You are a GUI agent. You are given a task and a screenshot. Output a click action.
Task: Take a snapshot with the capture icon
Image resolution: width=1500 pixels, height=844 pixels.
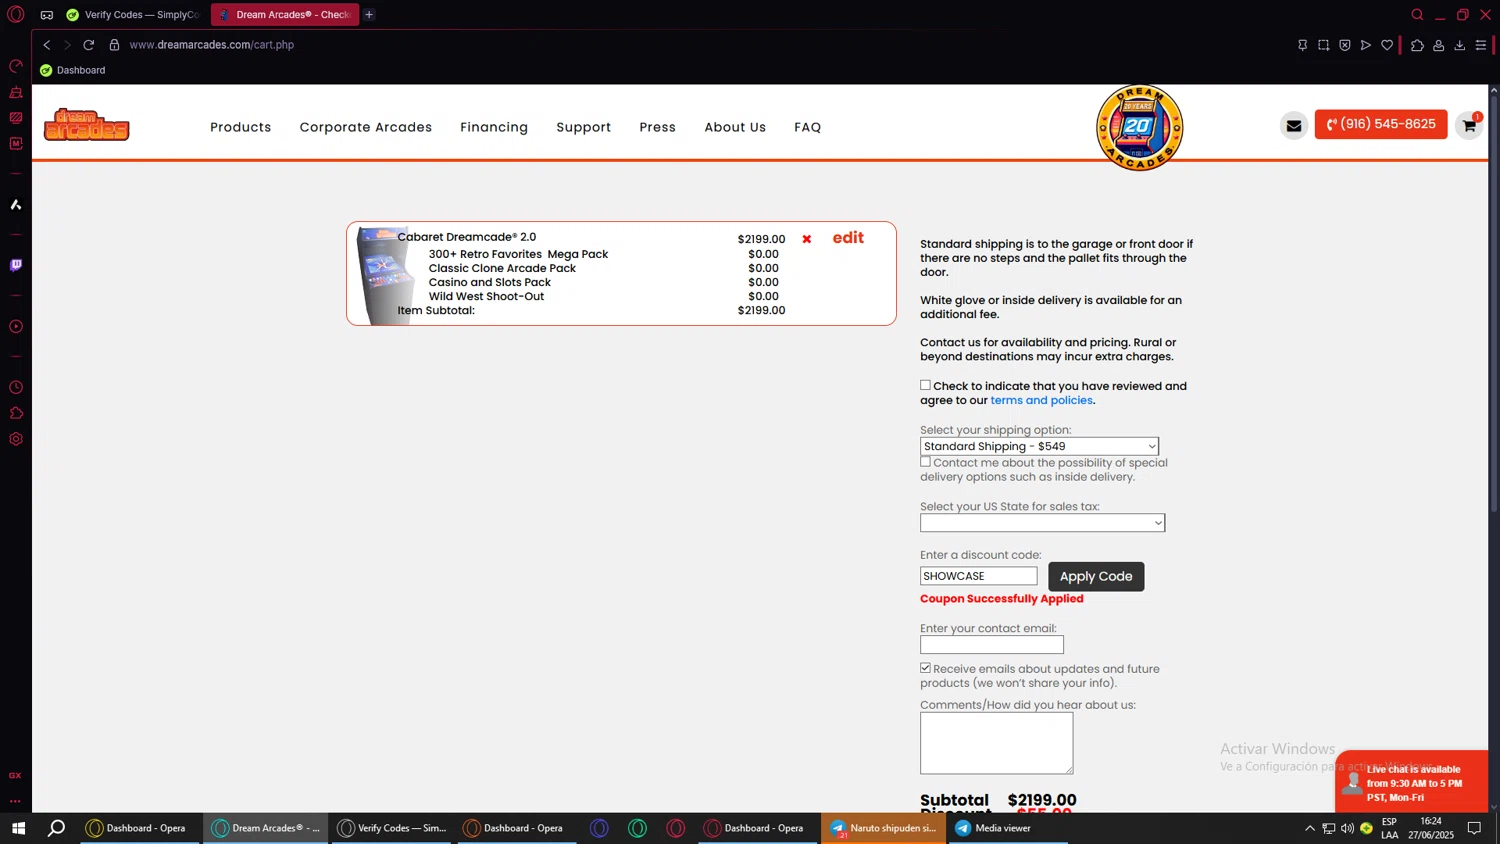tap(1323, 45)
